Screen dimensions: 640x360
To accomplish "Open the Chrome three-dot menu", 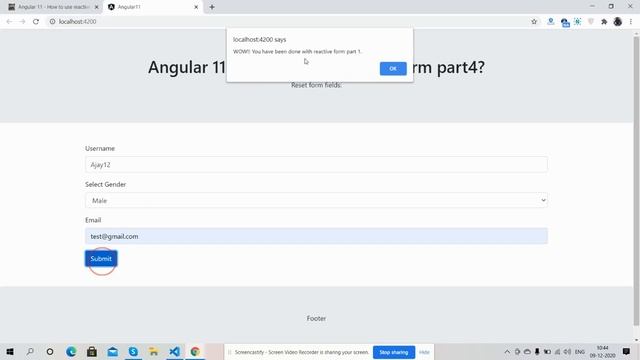I will [x=631, y=22].
